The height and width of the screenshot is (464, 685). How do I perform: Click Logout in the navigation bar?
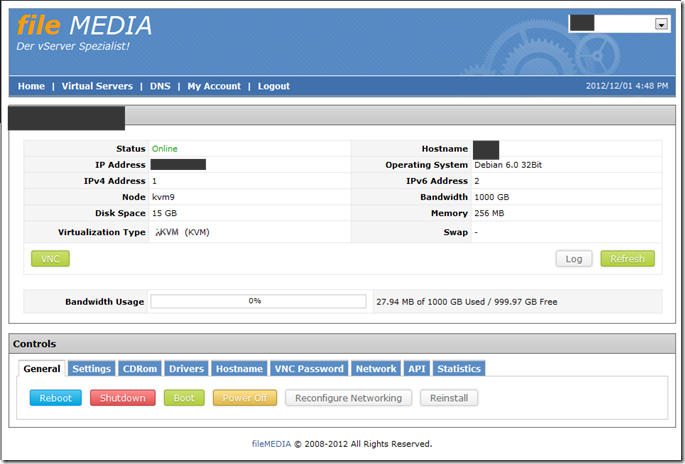coord(273,86)
